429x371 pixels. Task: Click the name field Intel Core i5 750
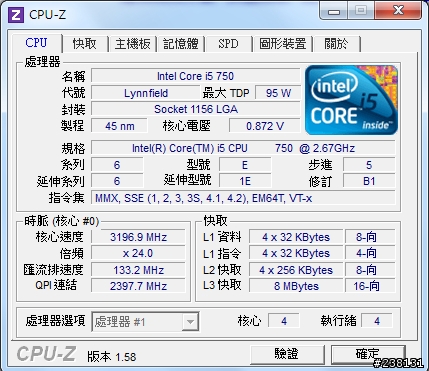point(195,76)
